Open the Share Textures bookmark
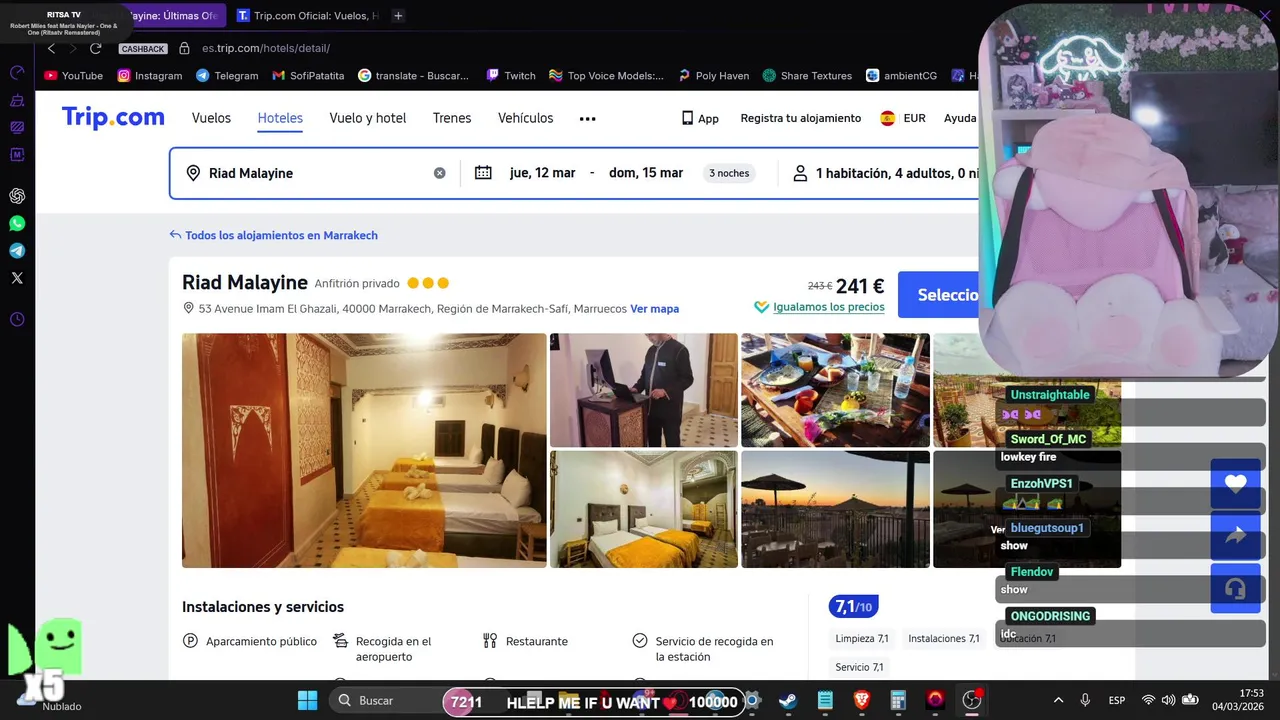This screenshot has height=720, width=1280. tap(807, 75)
